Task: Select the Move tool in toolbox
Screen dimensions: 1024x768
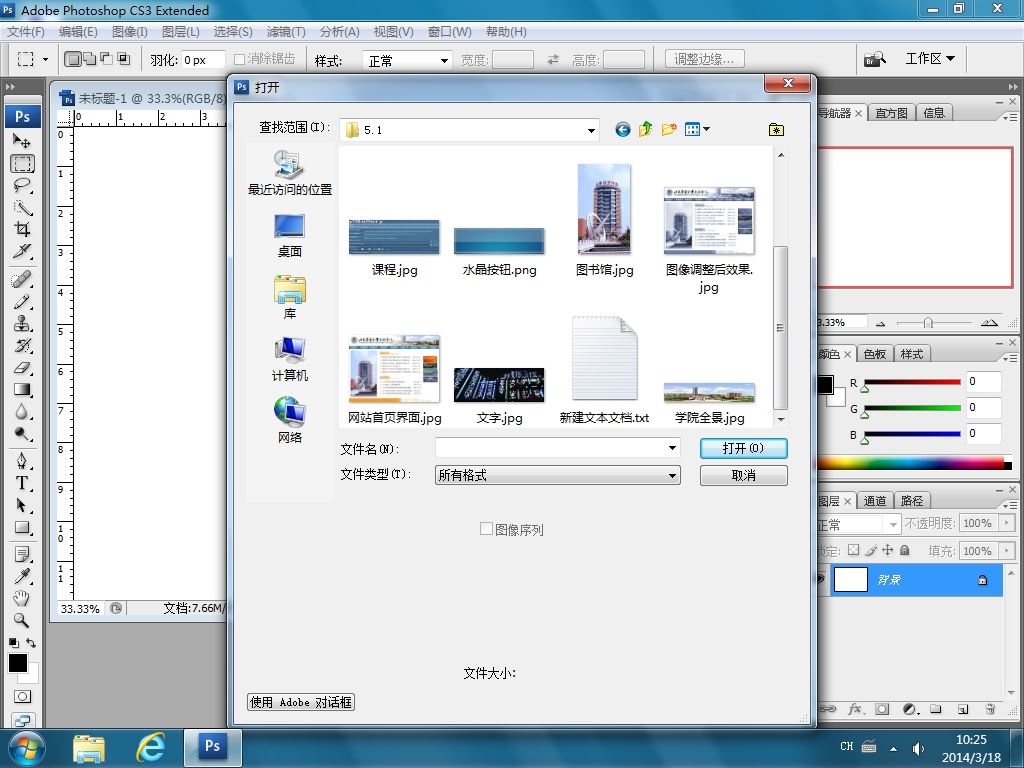Action: 22,140
